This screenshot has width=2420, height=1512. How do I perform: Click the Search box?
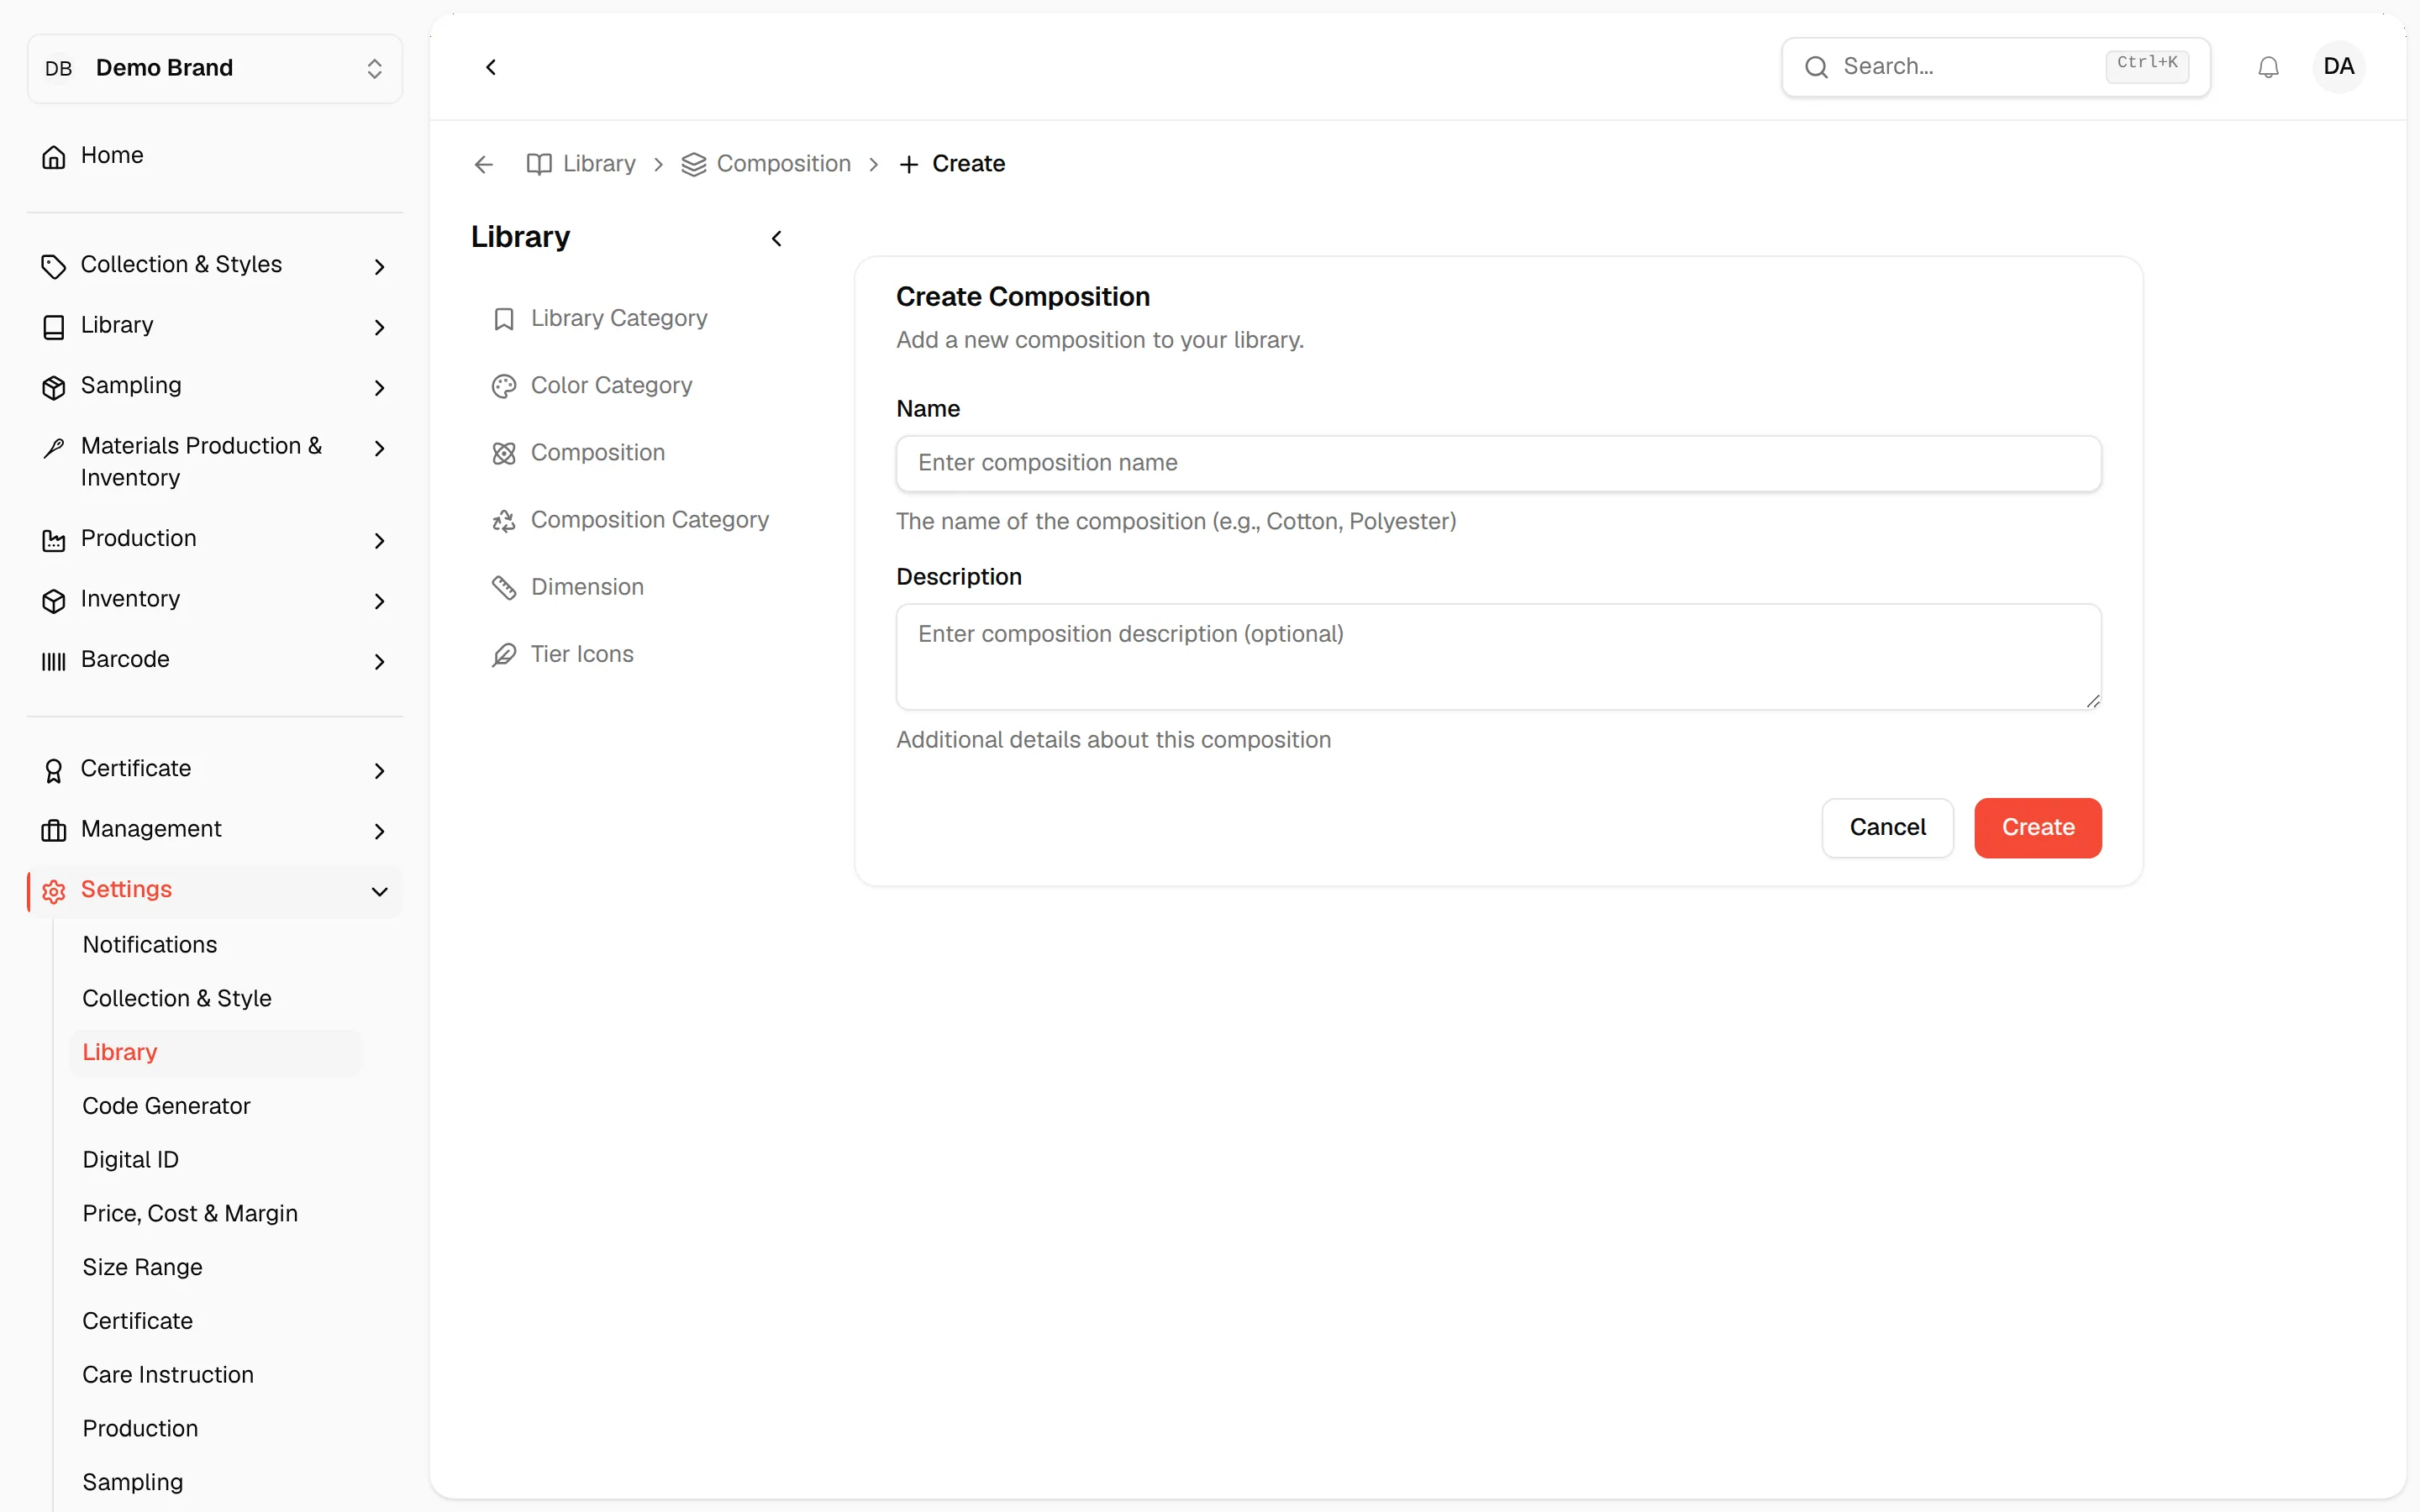[1995, 67]
